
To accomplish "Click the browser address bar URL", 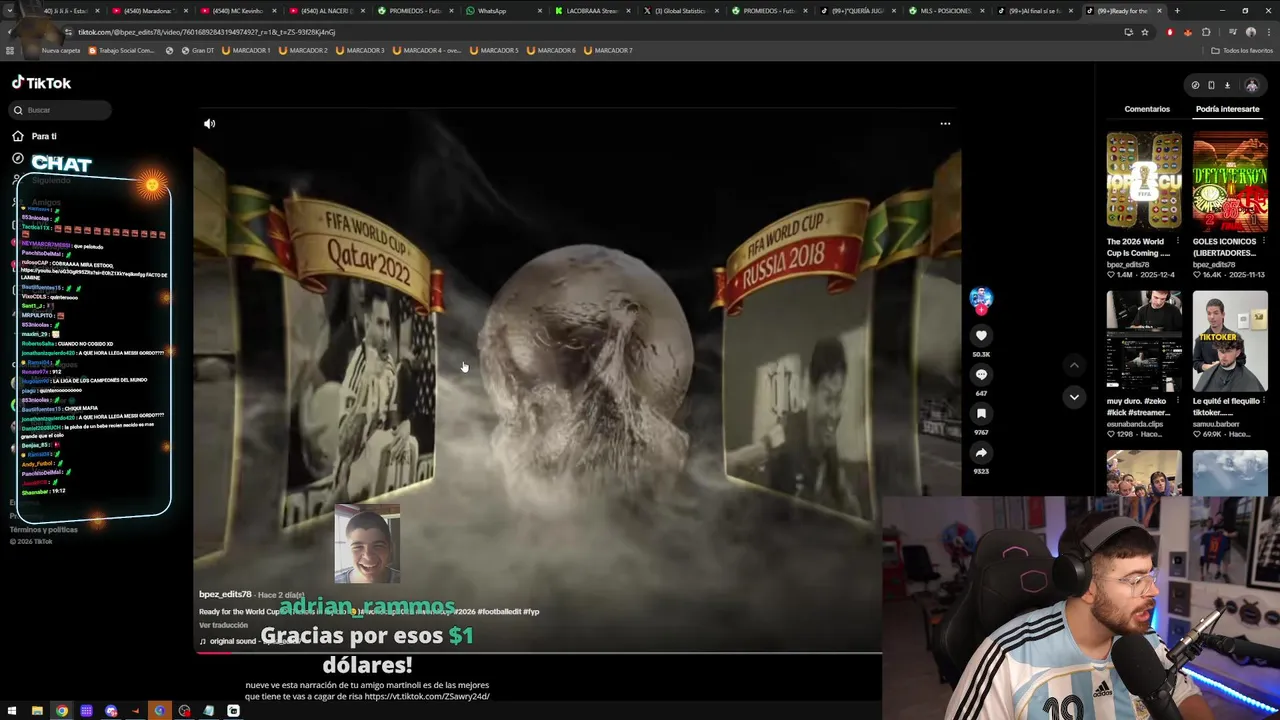I will point(206,32).
